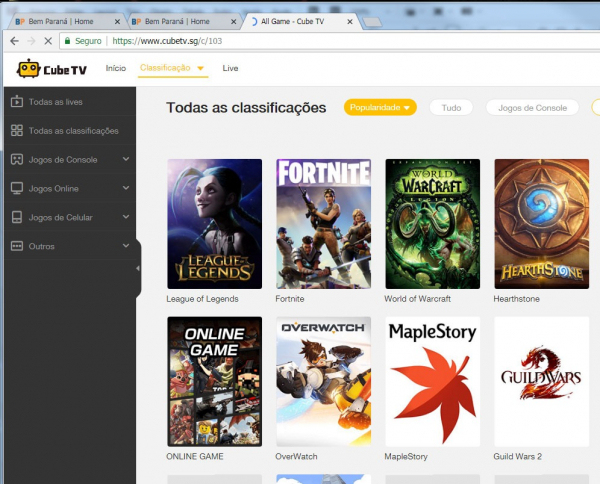Screen dimensions: 600x484
Task: Click the League of Legends title text
Action: 202,299
